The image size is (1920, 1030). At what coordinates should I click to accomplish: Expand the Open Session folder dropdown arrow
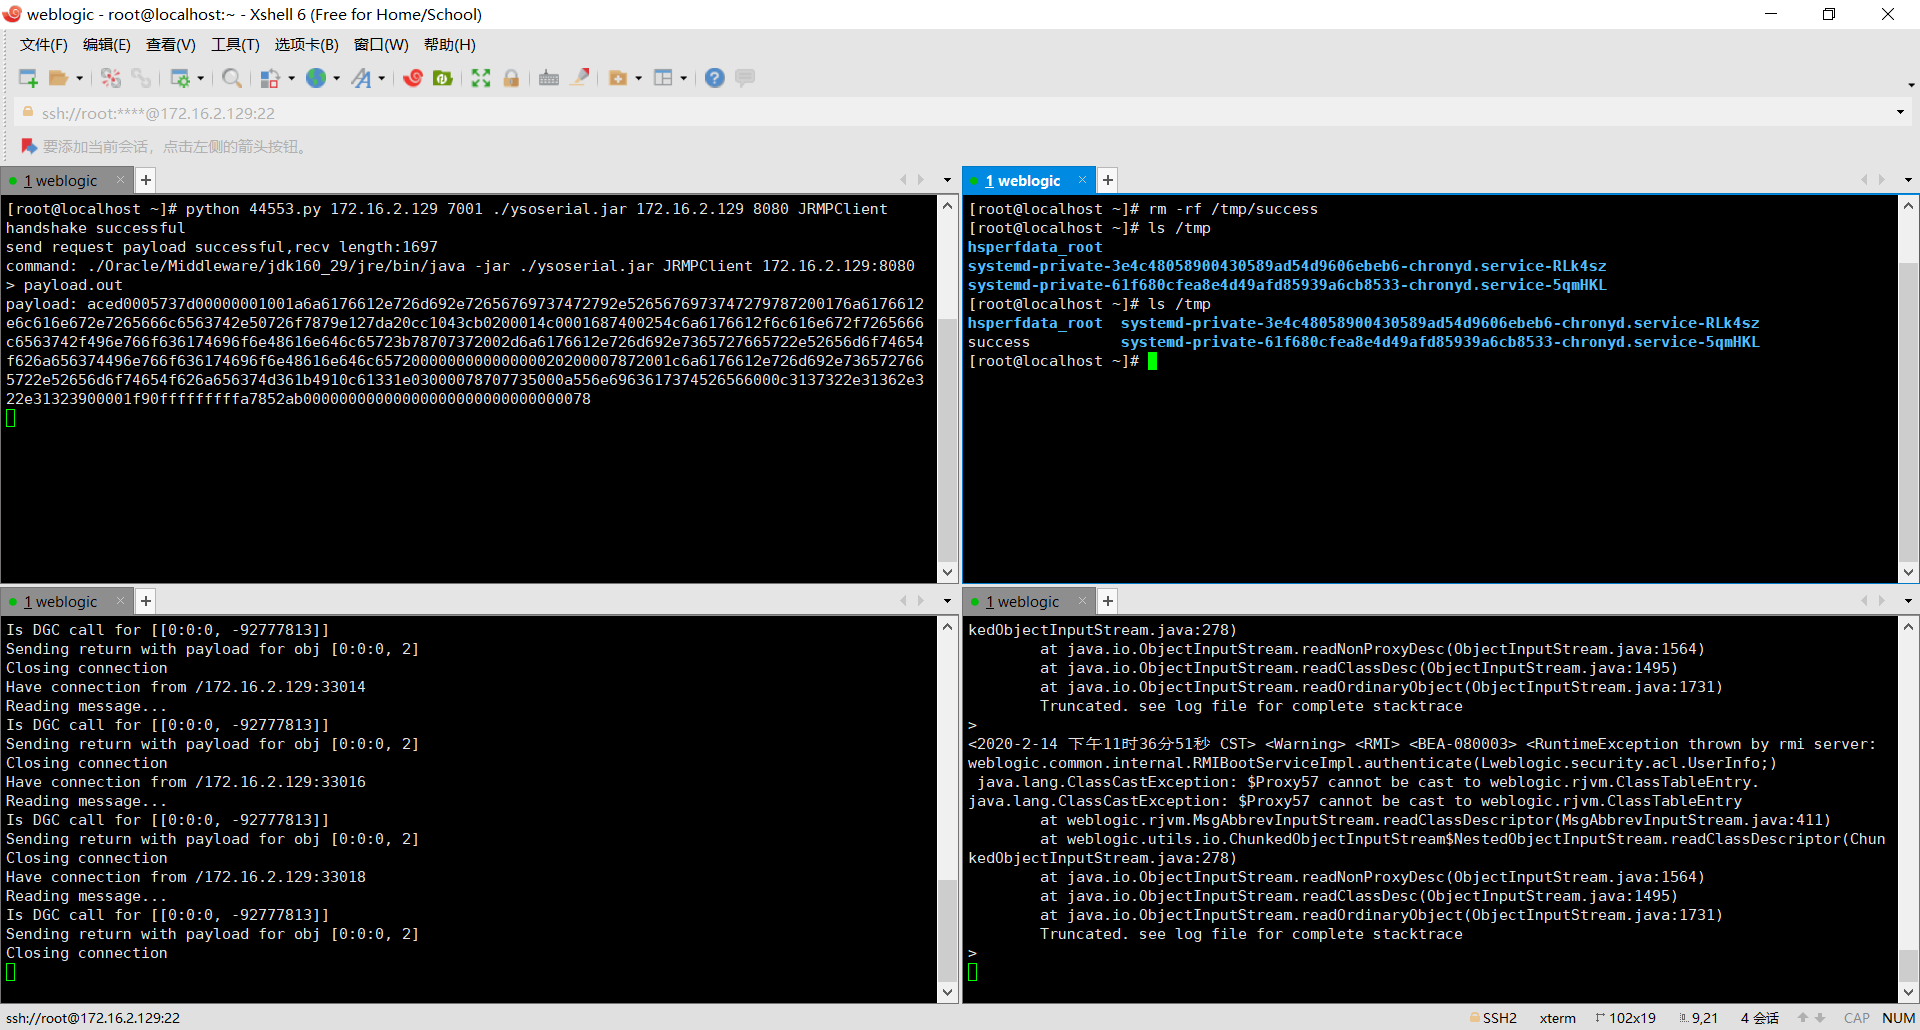(x=79, y=78)
